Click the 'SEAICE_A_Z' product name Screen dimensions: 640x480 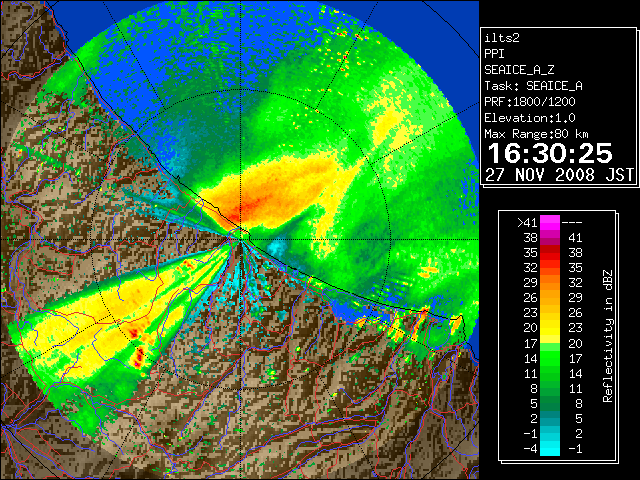519,70
